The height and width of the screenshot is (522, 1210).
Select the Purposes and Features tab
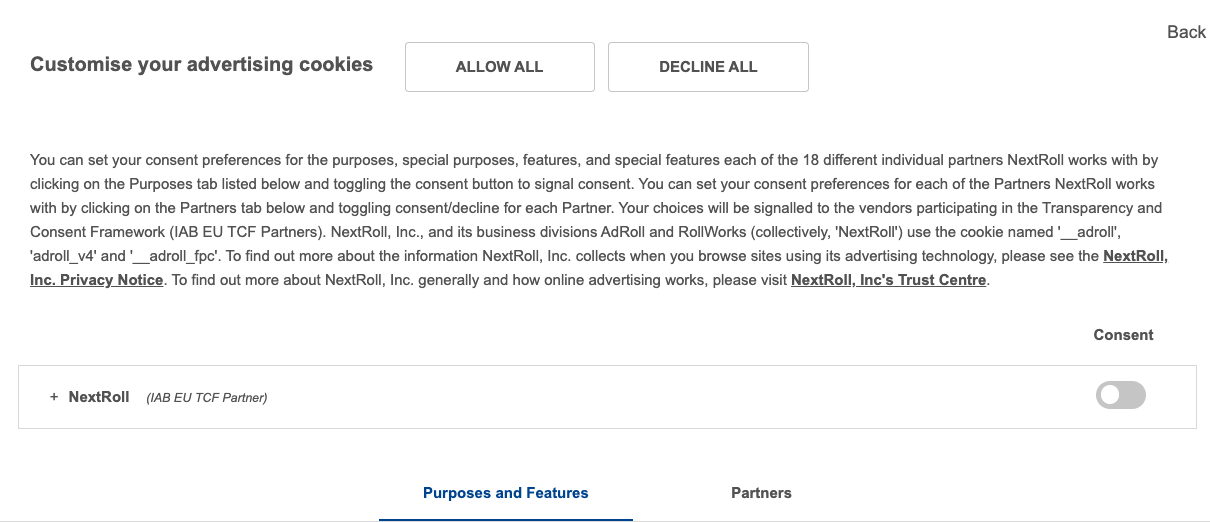click(505, 493)
